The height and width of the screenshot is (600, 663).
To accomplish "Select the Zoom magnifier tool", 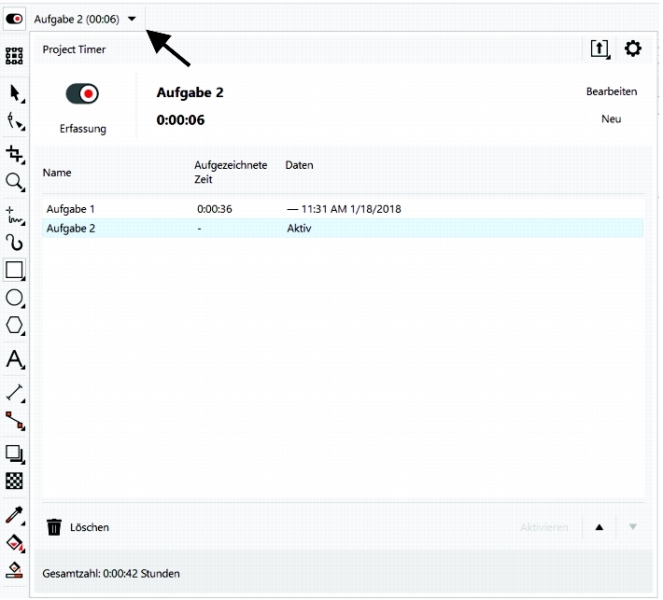I will (14, 181).
